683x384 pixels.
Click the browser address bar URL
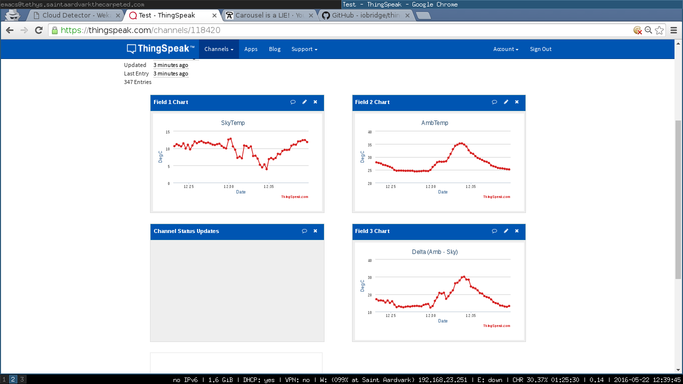point(140,30)
